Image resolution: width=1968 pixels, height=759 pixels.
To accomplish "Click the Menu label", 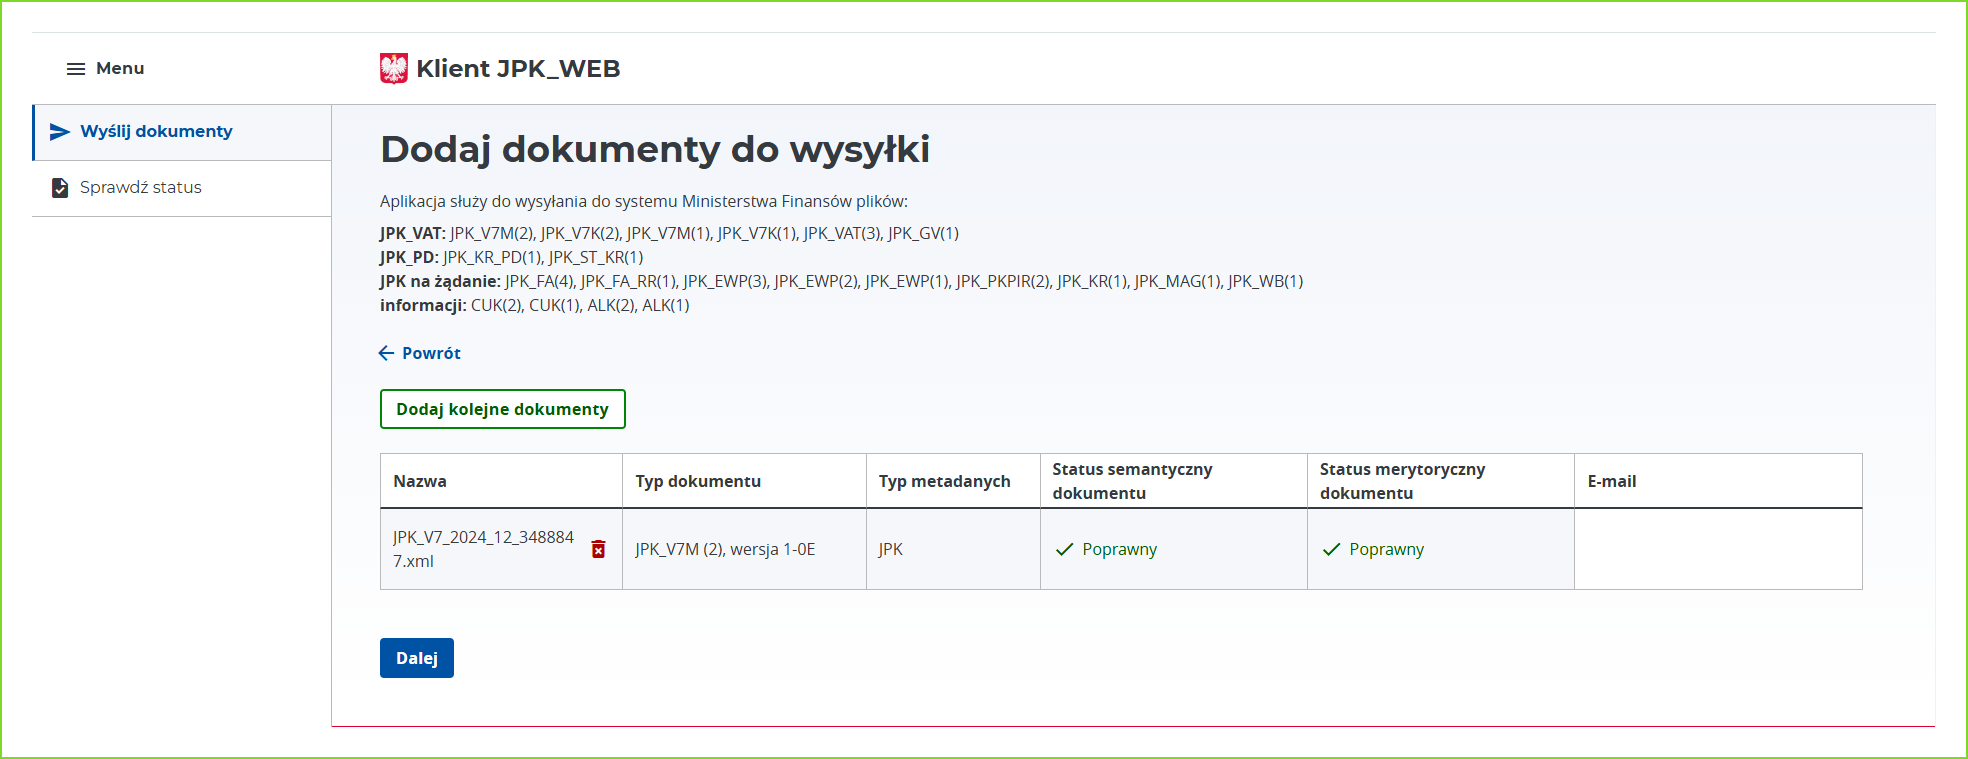I will (x=120, y=69).
